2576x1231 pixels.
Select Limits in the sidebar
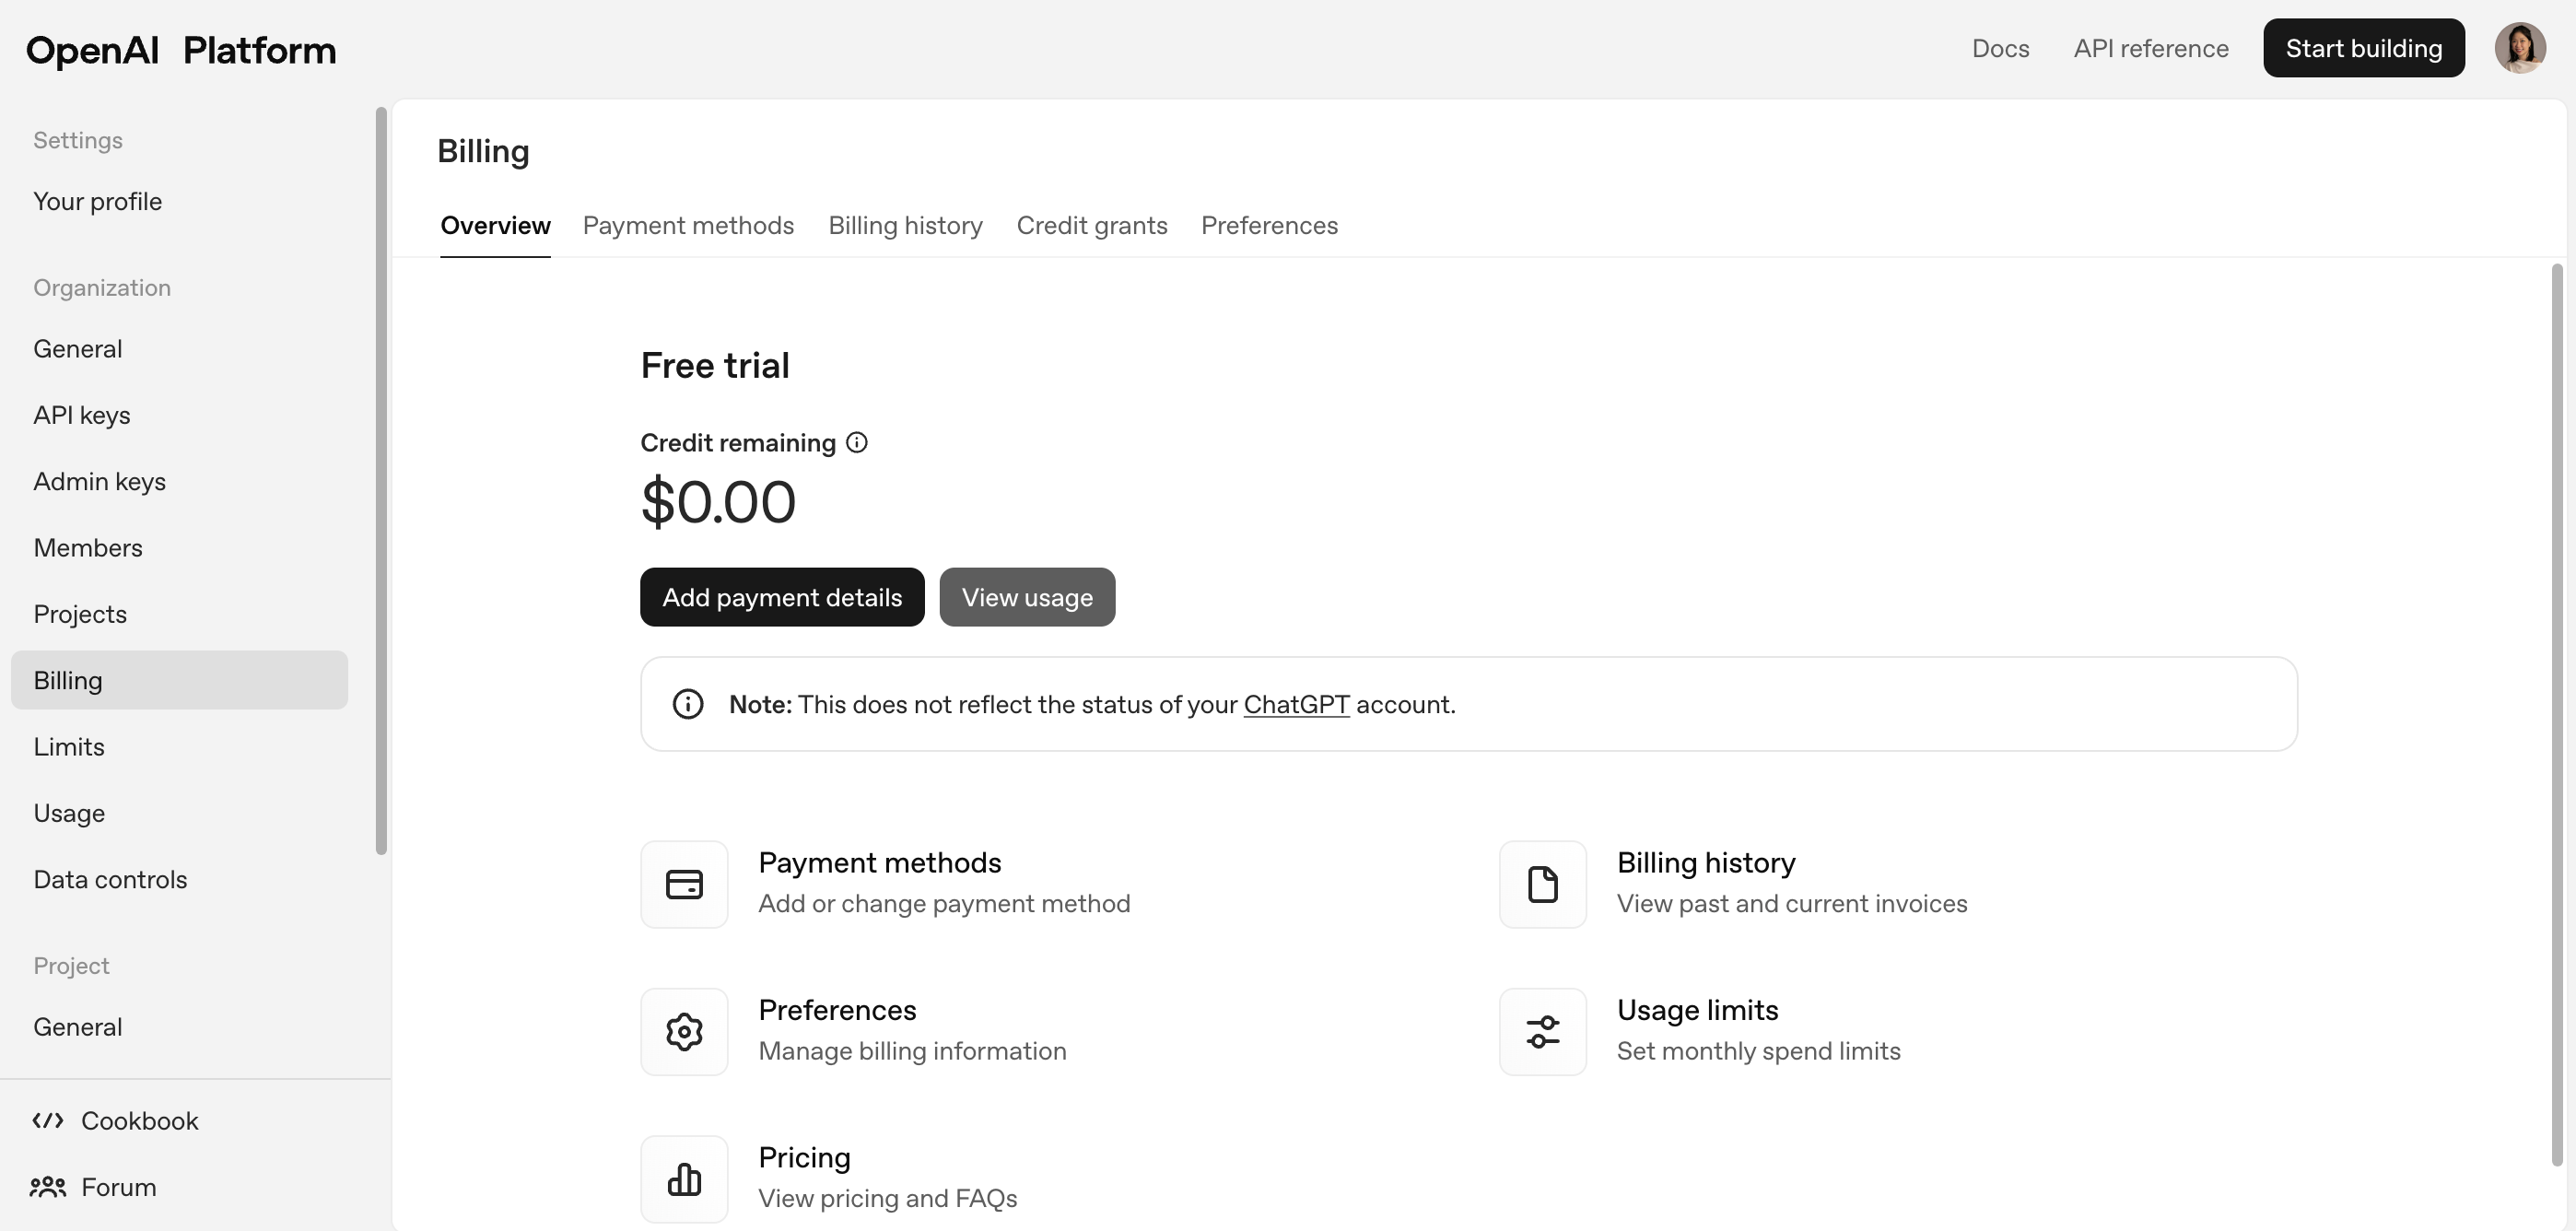pyautogui.click(x=69, y=746)
